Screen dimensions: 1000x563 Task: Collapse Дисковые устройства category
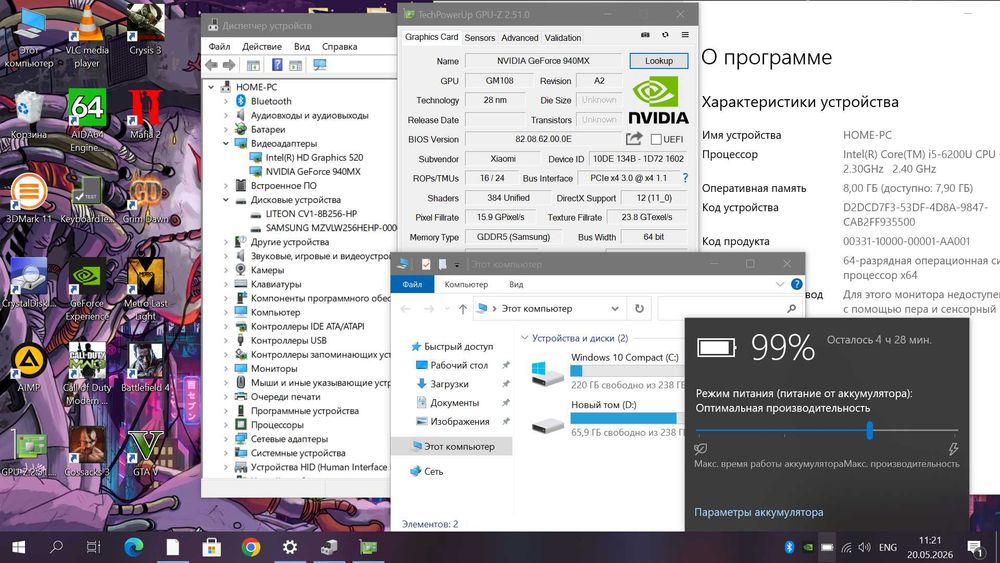pyautogui.click(x=226, y=200)
